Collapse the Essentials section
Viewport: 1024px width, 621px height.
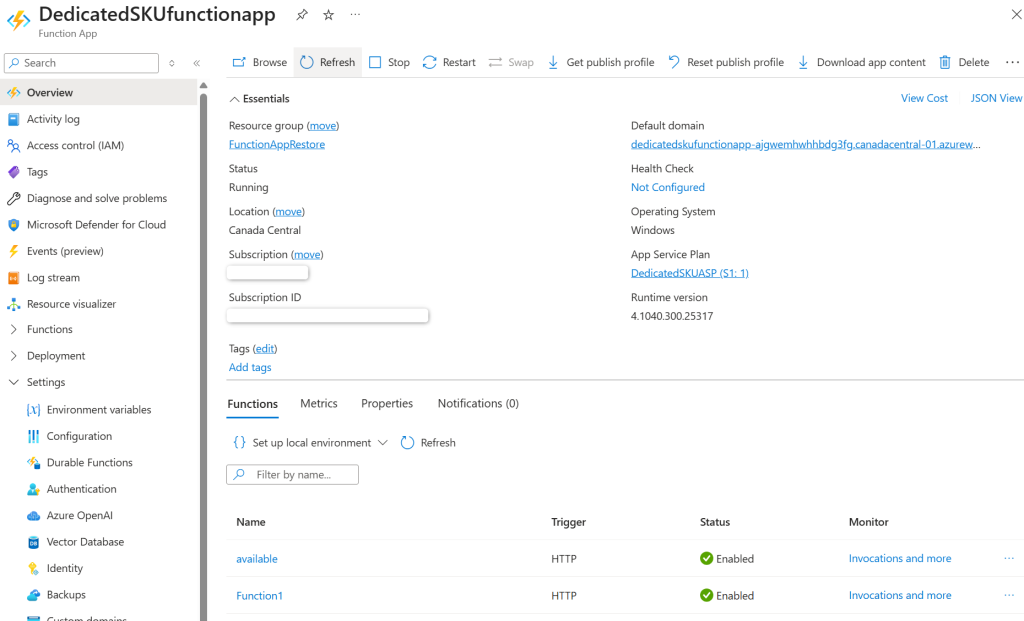click(259, 99)
